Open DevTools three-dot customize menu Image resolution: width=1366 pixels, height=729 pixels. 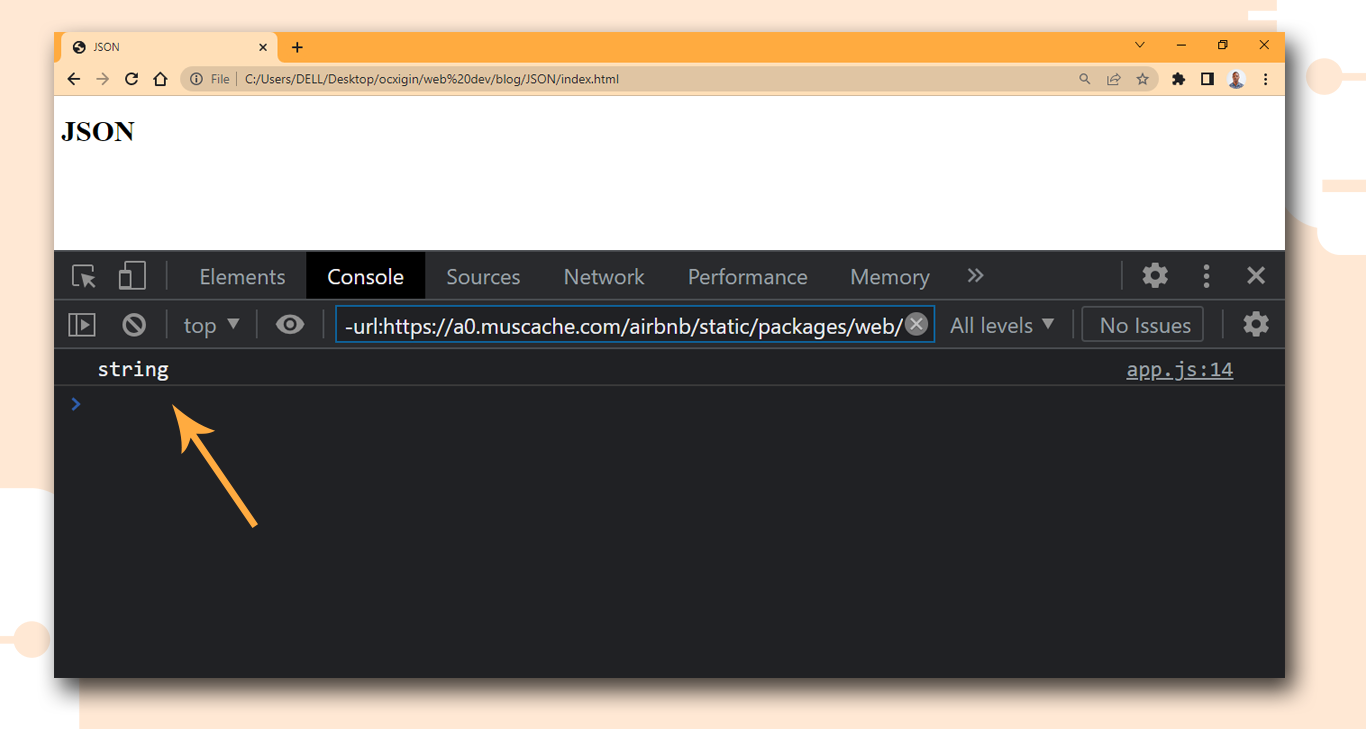pyautogui.click(x=1206, y=276)
